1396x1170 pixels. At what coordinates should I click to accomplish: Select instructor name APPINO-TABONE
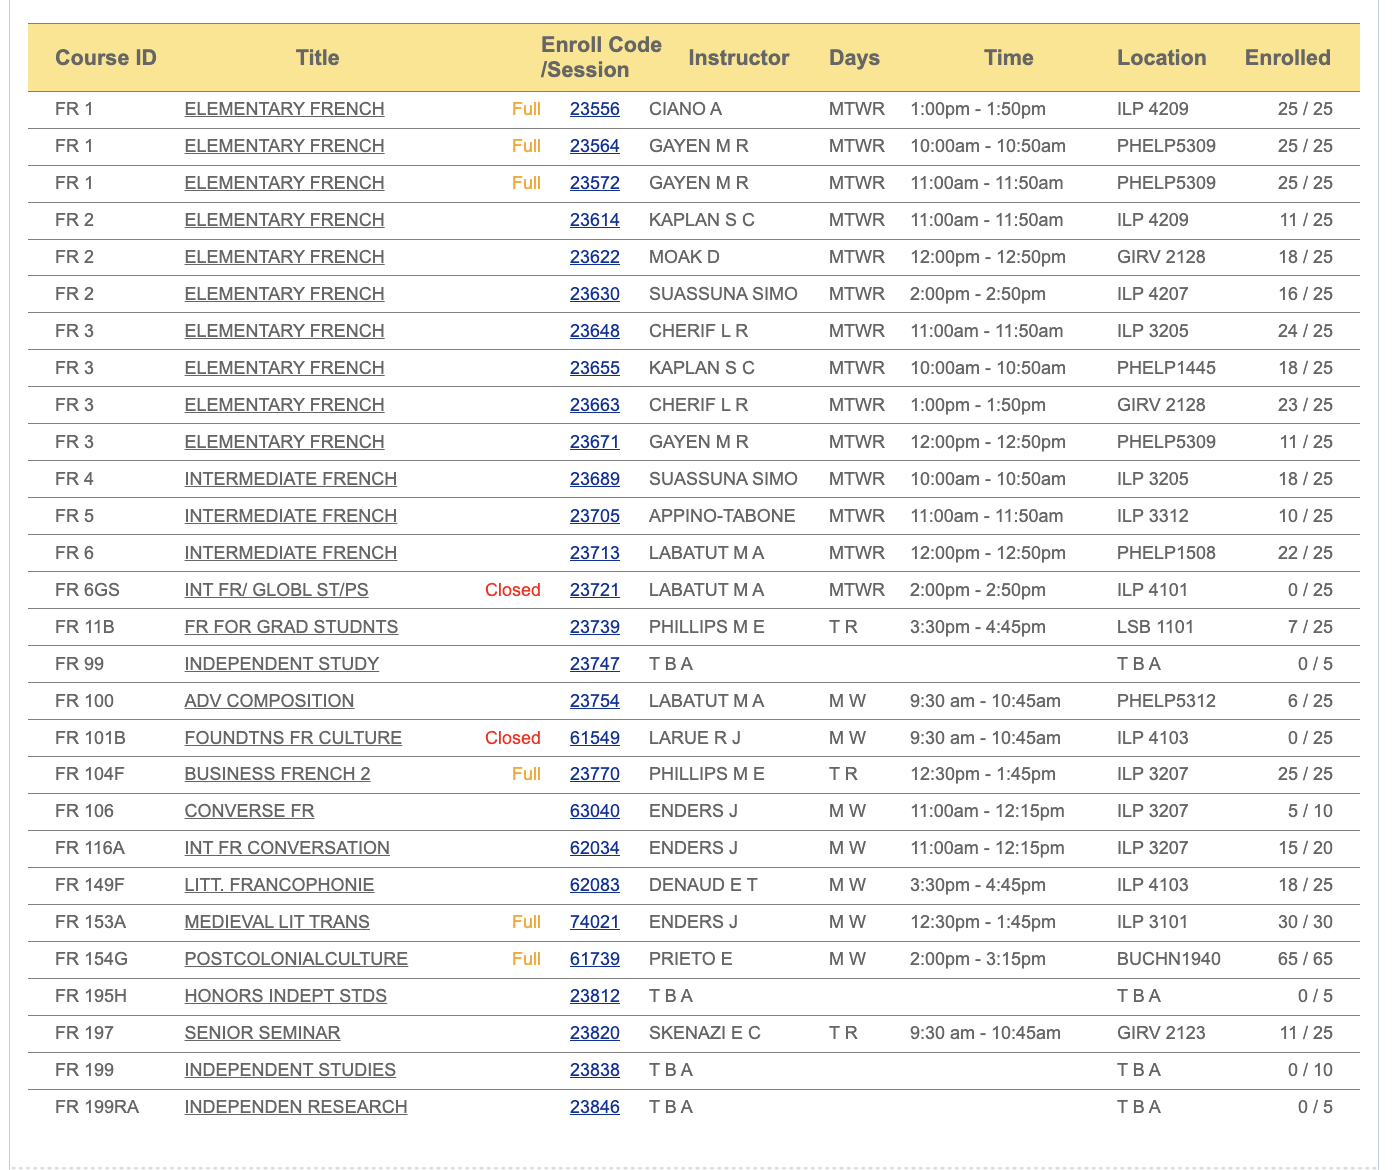click(722, 516)
